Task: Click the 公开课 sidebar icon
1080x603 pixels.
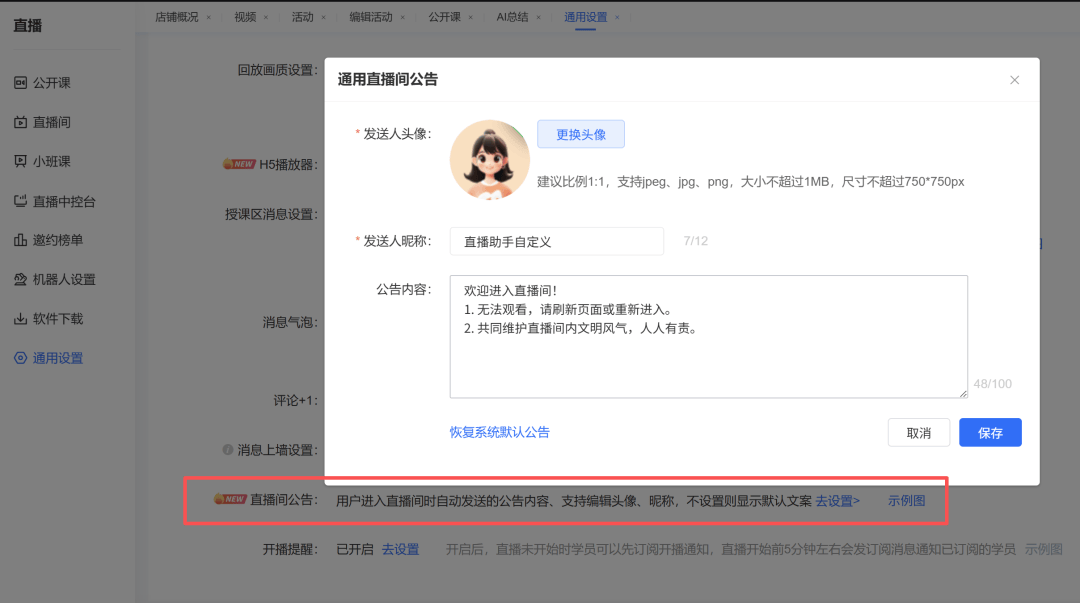Action: coord(20,83)
